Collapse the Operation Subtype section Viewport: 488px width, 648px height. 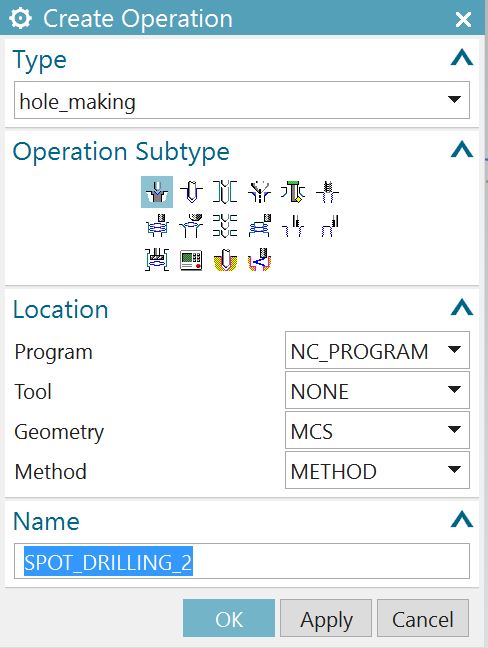coord(462,150)
